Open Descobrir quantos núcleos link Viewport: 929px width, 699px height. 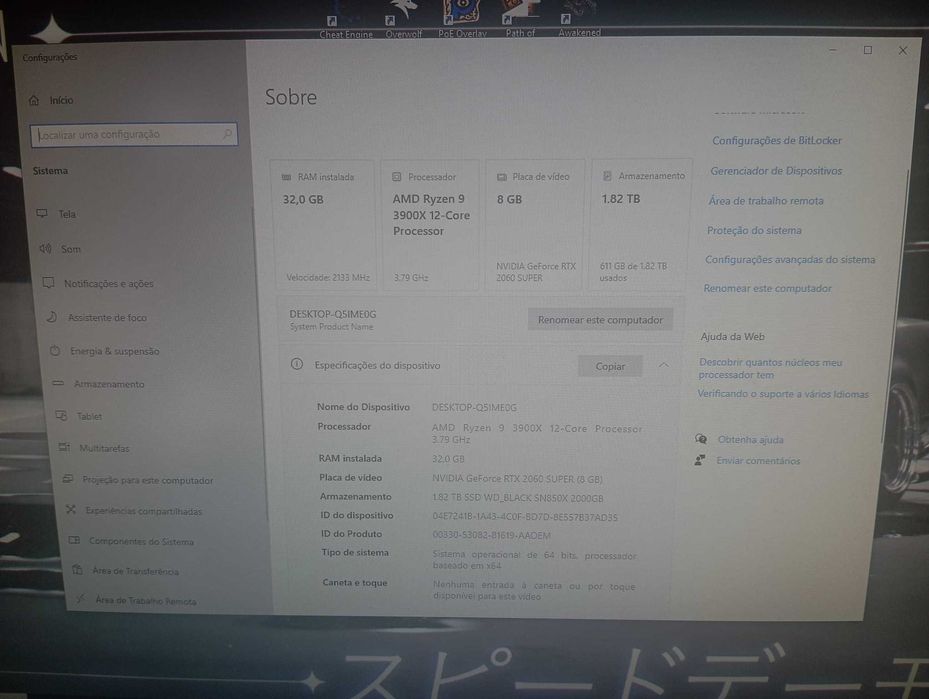click(x=770, y=368)
